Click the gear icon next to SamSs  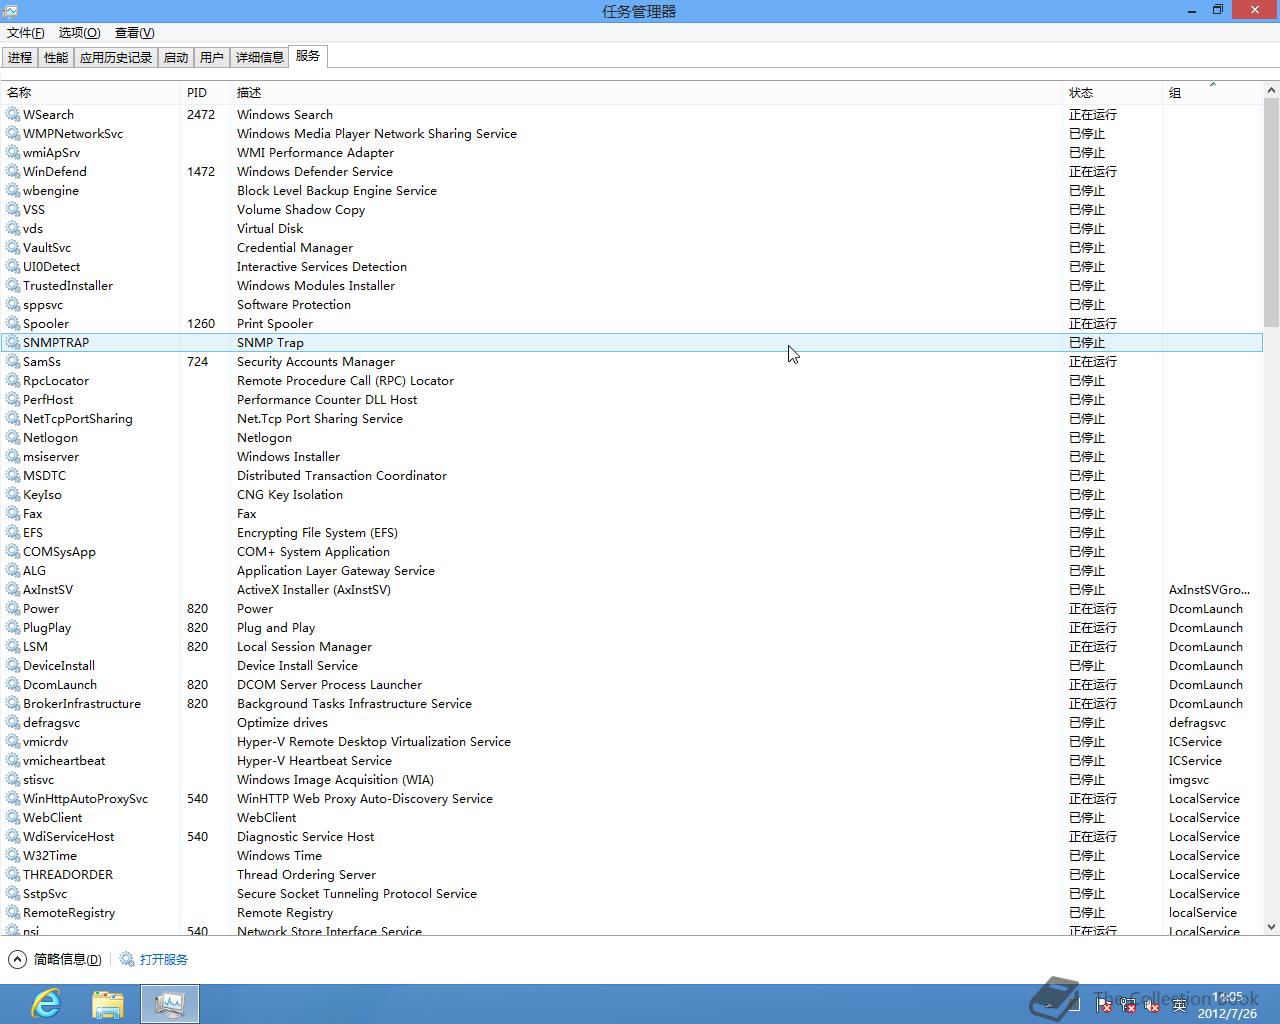[13, 361]
